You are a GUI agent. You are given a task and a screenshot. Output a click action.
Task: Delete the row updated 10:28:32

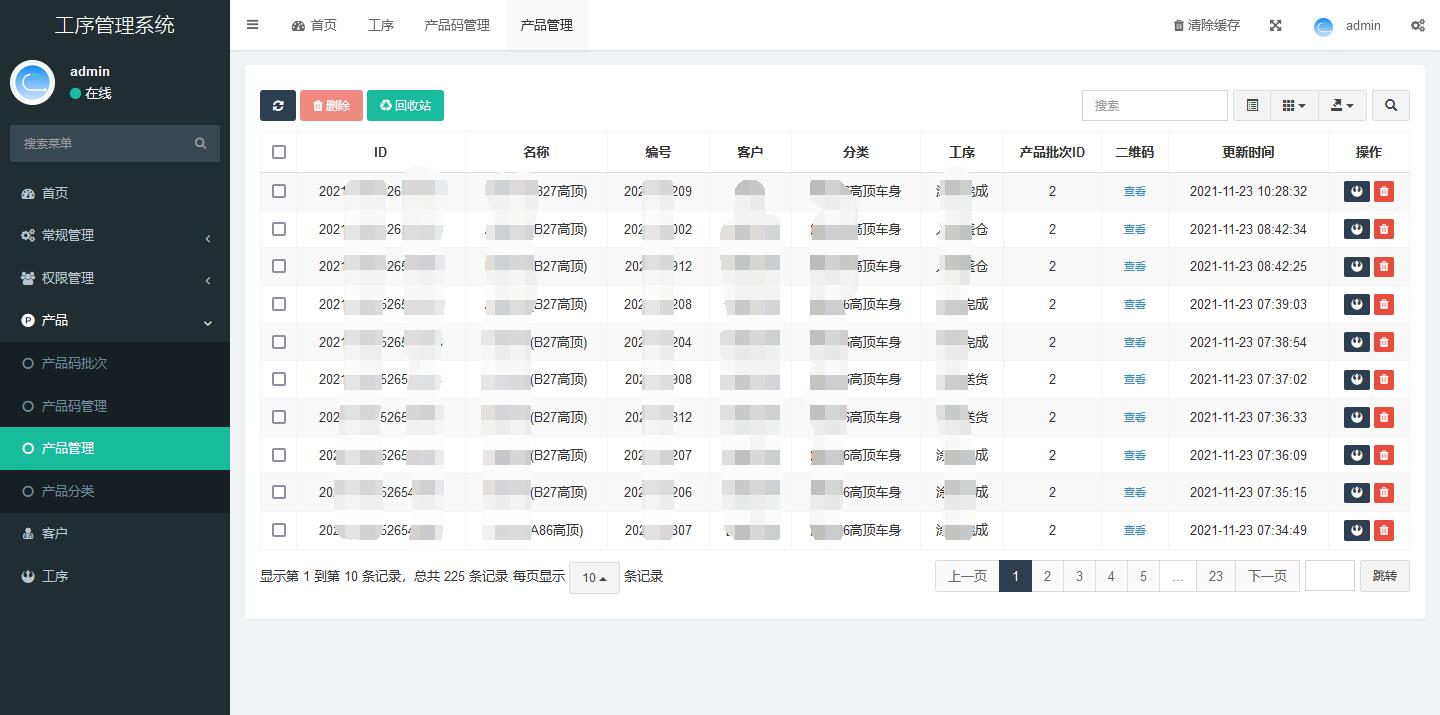1384,191
